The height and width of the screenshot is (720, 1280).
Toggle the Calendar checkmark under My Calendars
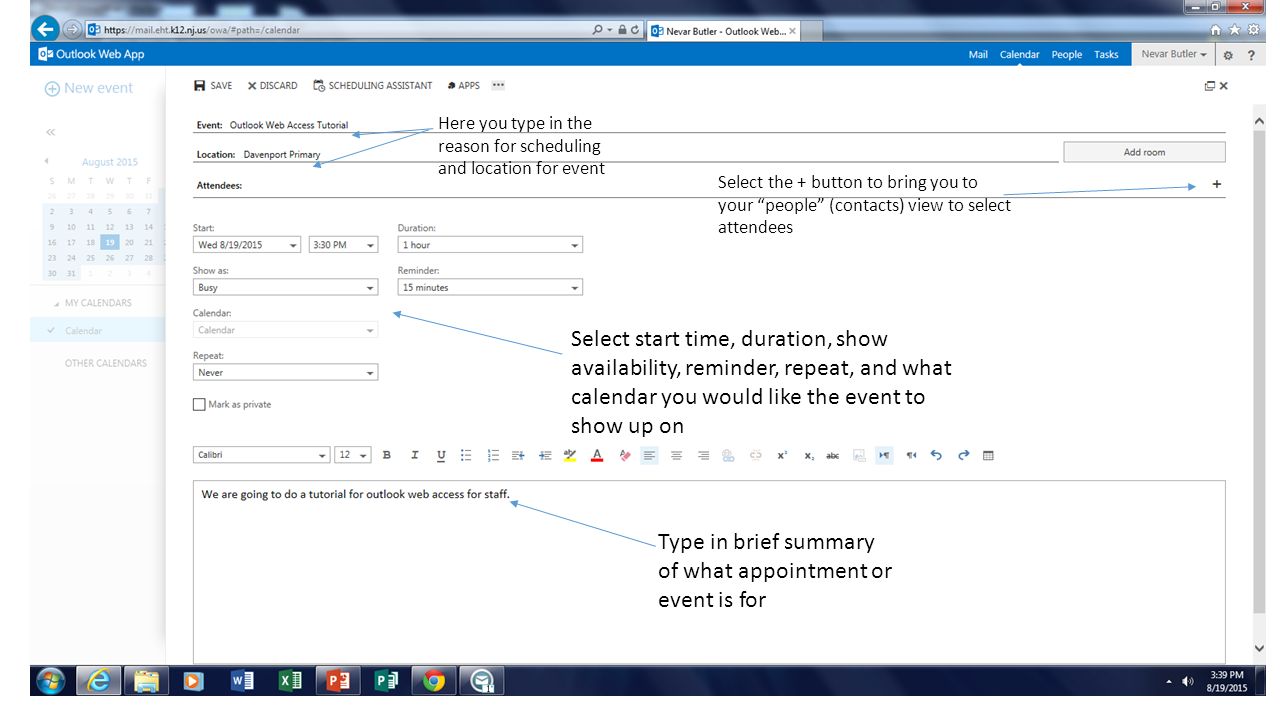(x=51, y=330)
